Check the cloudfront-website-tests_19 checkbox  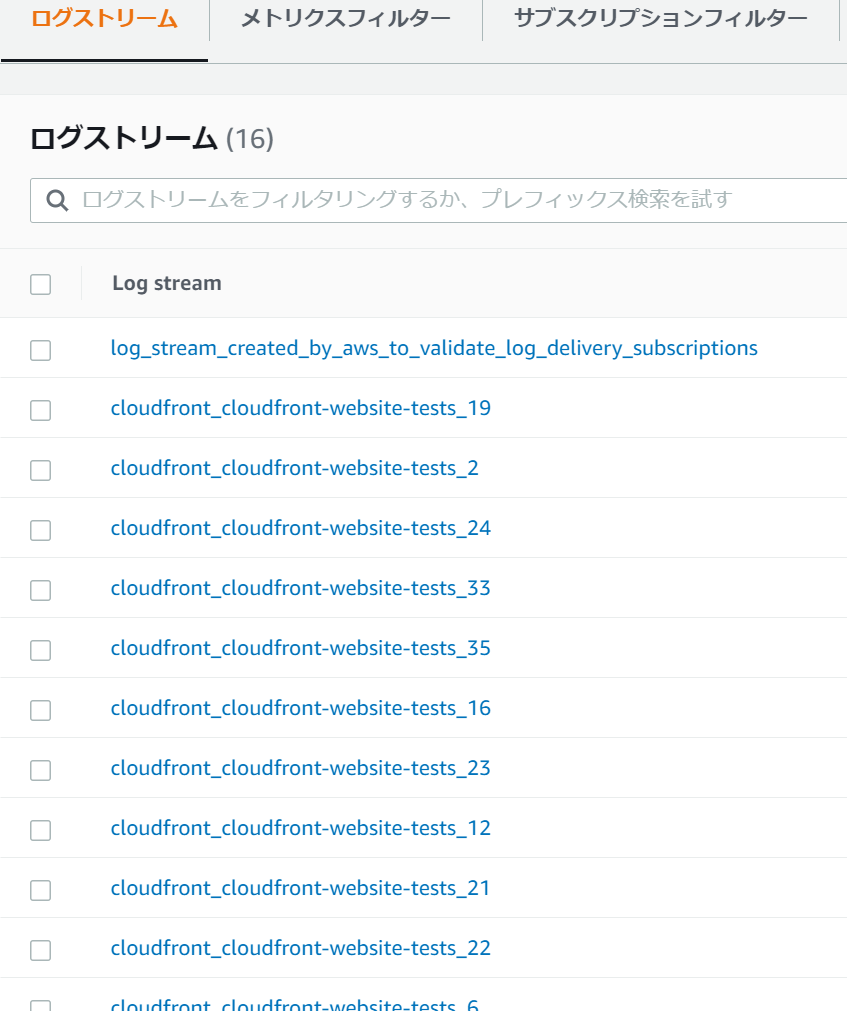pos(40,409)
